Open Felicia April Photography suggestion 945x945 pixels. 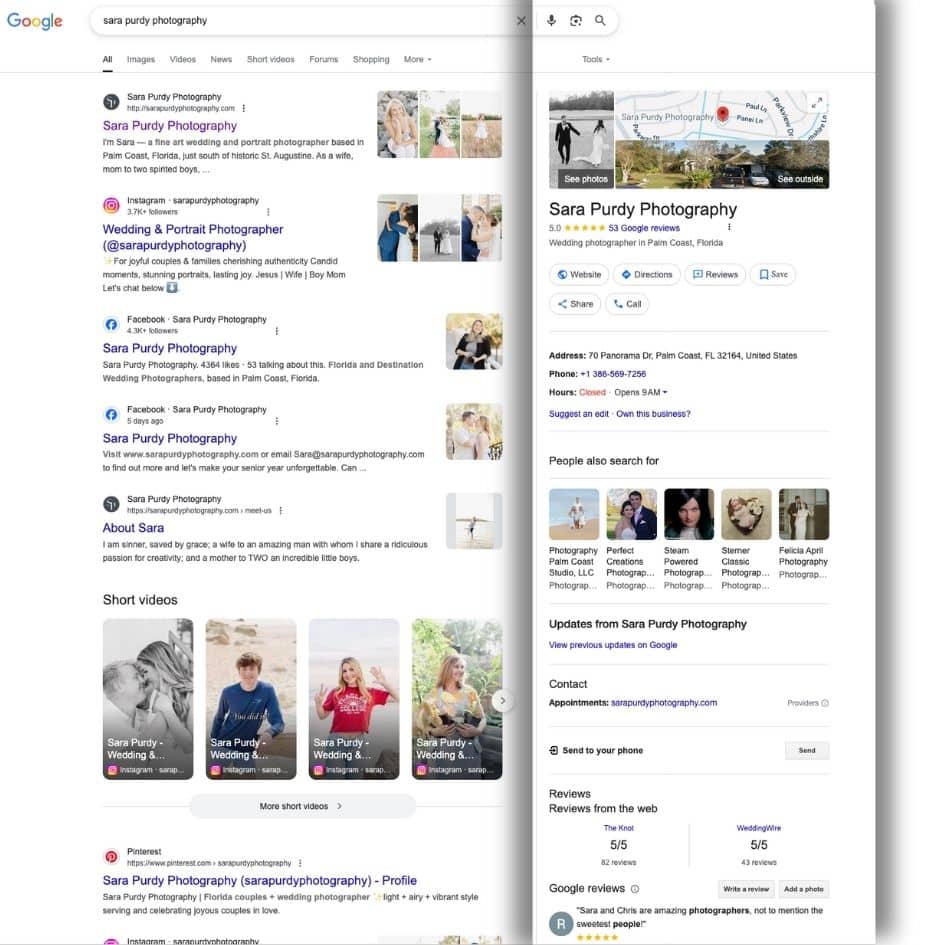(804, 535)
